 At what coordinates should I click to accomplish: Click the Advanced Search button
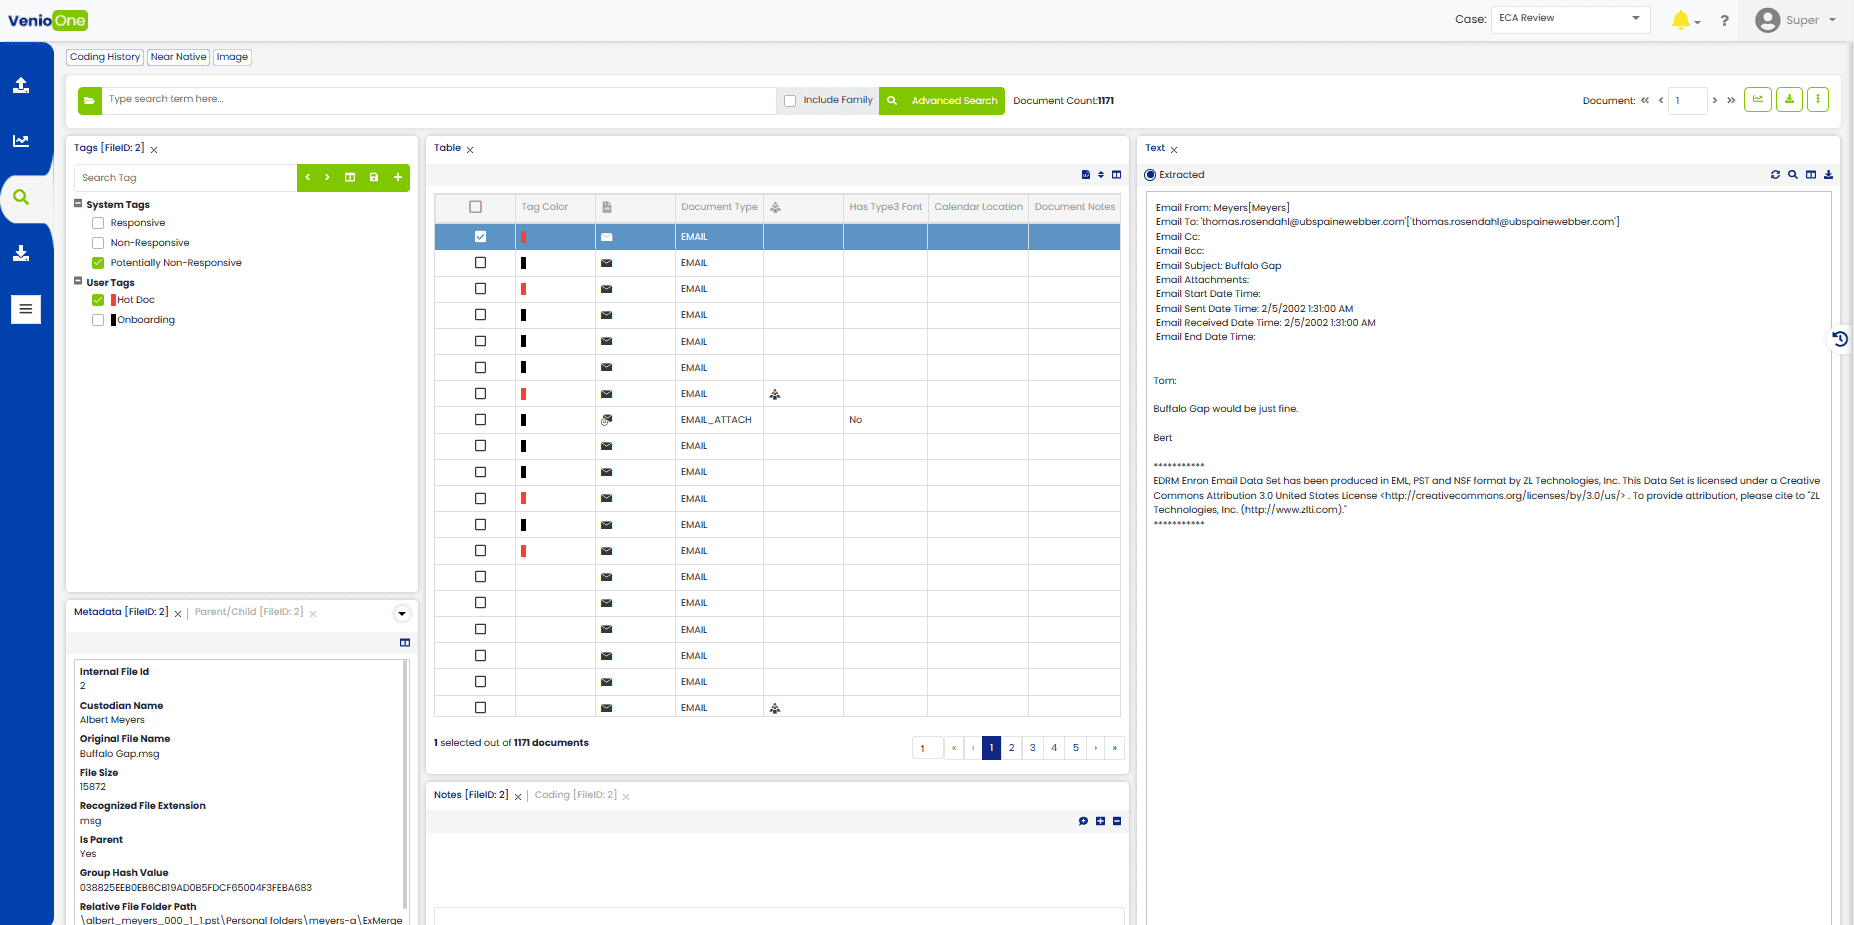coord(942,101)
